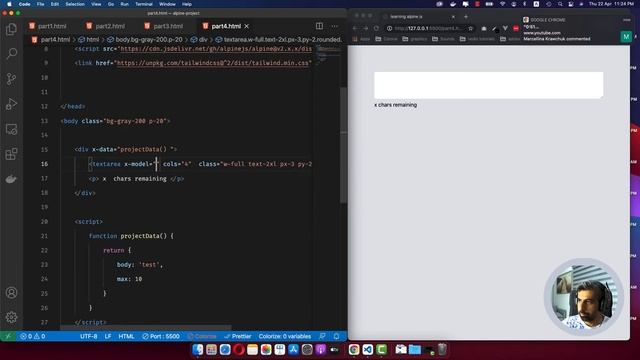Open the Run and Debug view
This screenshot has height=360, width=640.
click(x=11, y=104)
